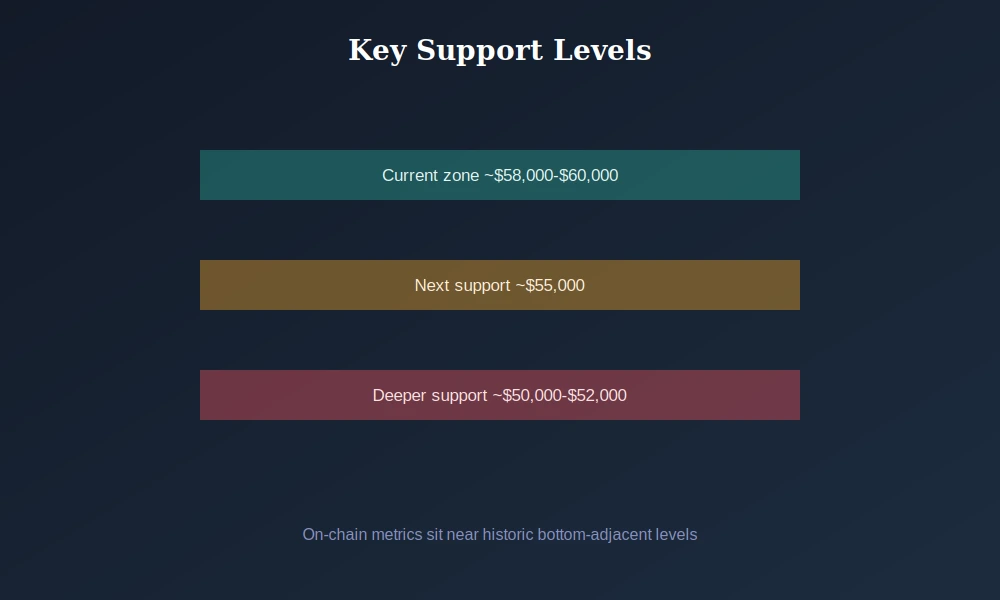
Task: Click the ~$55,000 price label
Action: click(x=550, y=285)
